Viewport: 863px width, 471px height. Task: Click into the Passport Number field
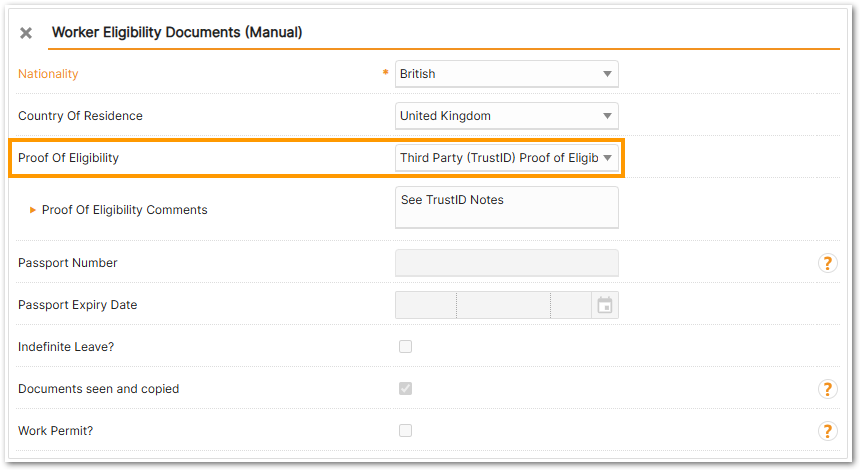pyautogui.click(x=506, y=263)
